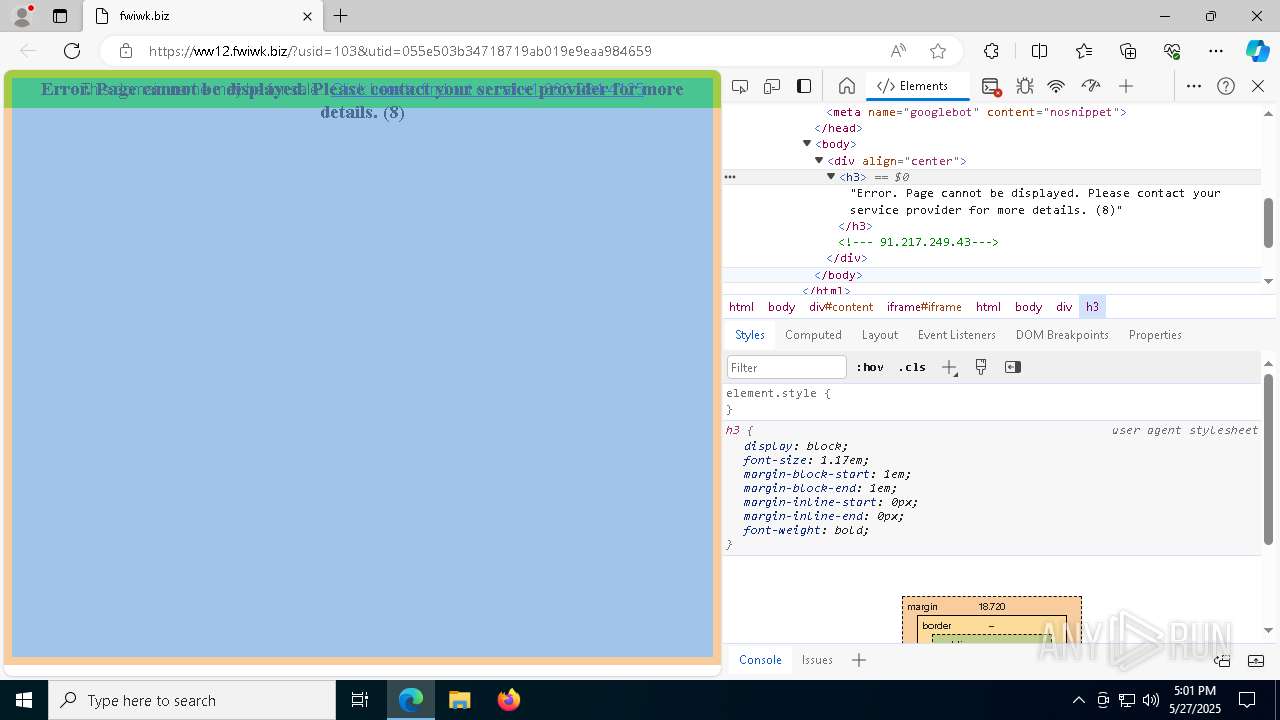Click the font-size: 1.17em declaration
Image resolution: width=1280 pixels, height=720 pixels.
tap(806, 460)
